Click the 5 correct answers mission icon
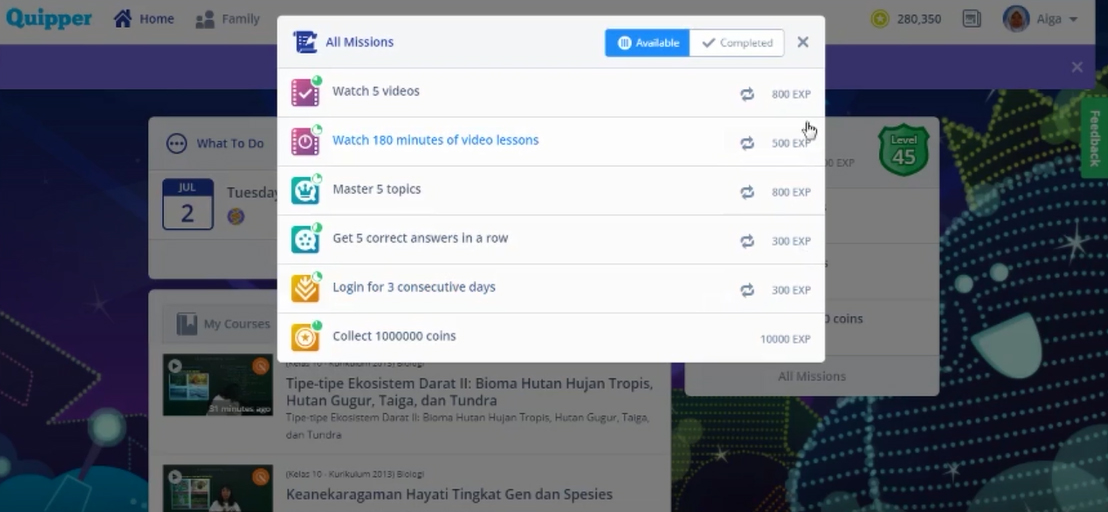This screenshot has width=1108, height=512. 305,239
